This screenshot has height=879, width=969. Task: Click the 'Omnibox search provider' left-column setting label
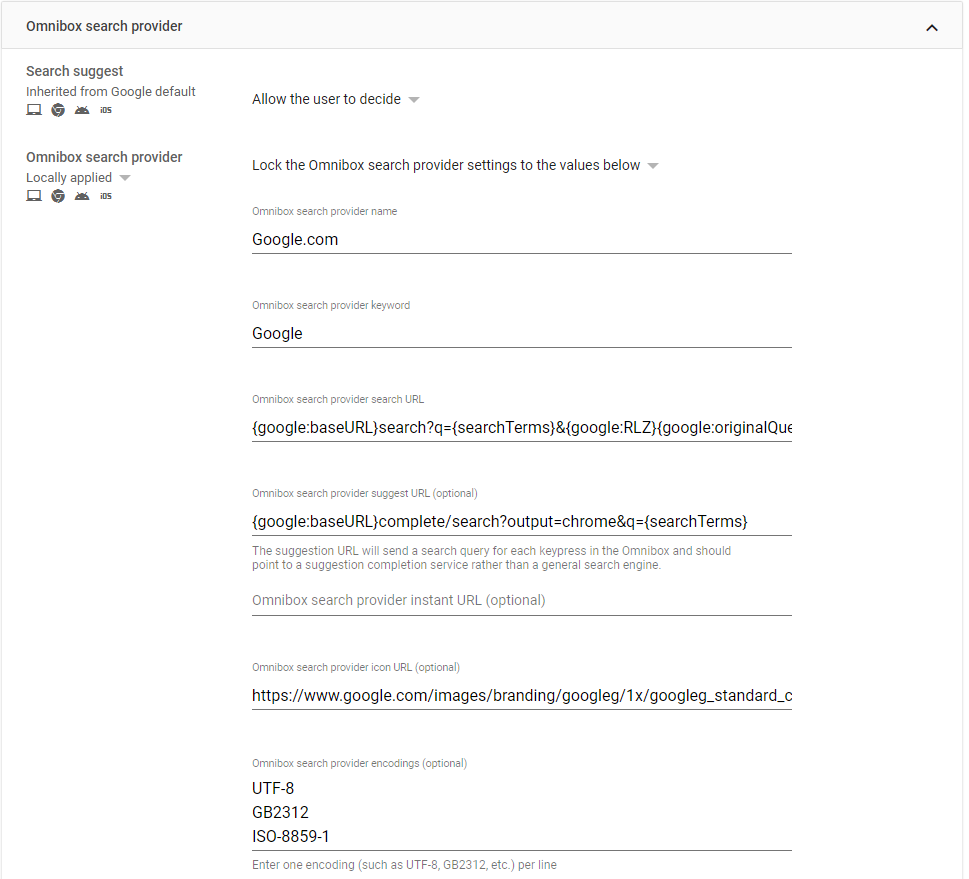[104, 157]
